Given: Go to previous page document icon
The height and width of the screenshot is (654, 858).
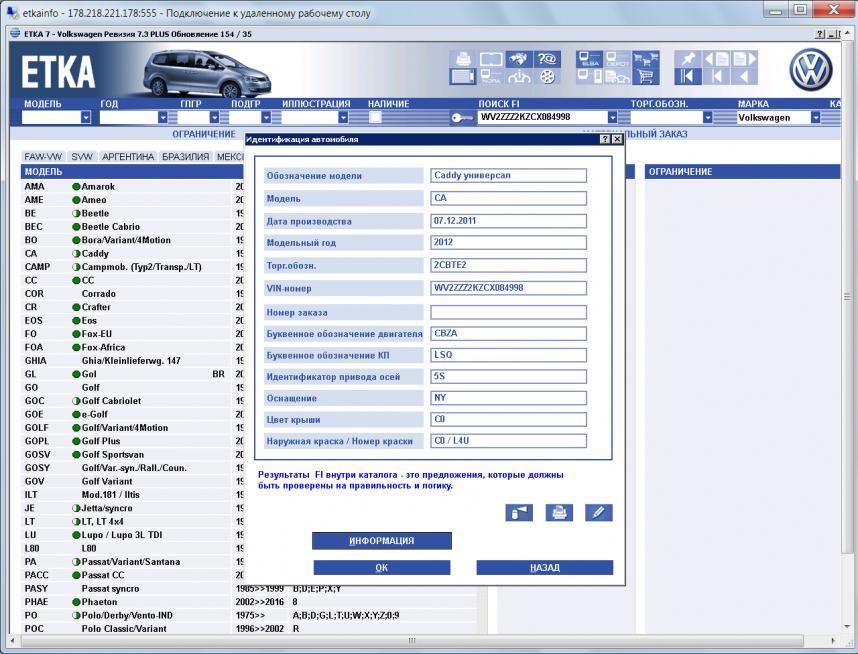Looking at the screenshot, I should [x=716, y=59].
